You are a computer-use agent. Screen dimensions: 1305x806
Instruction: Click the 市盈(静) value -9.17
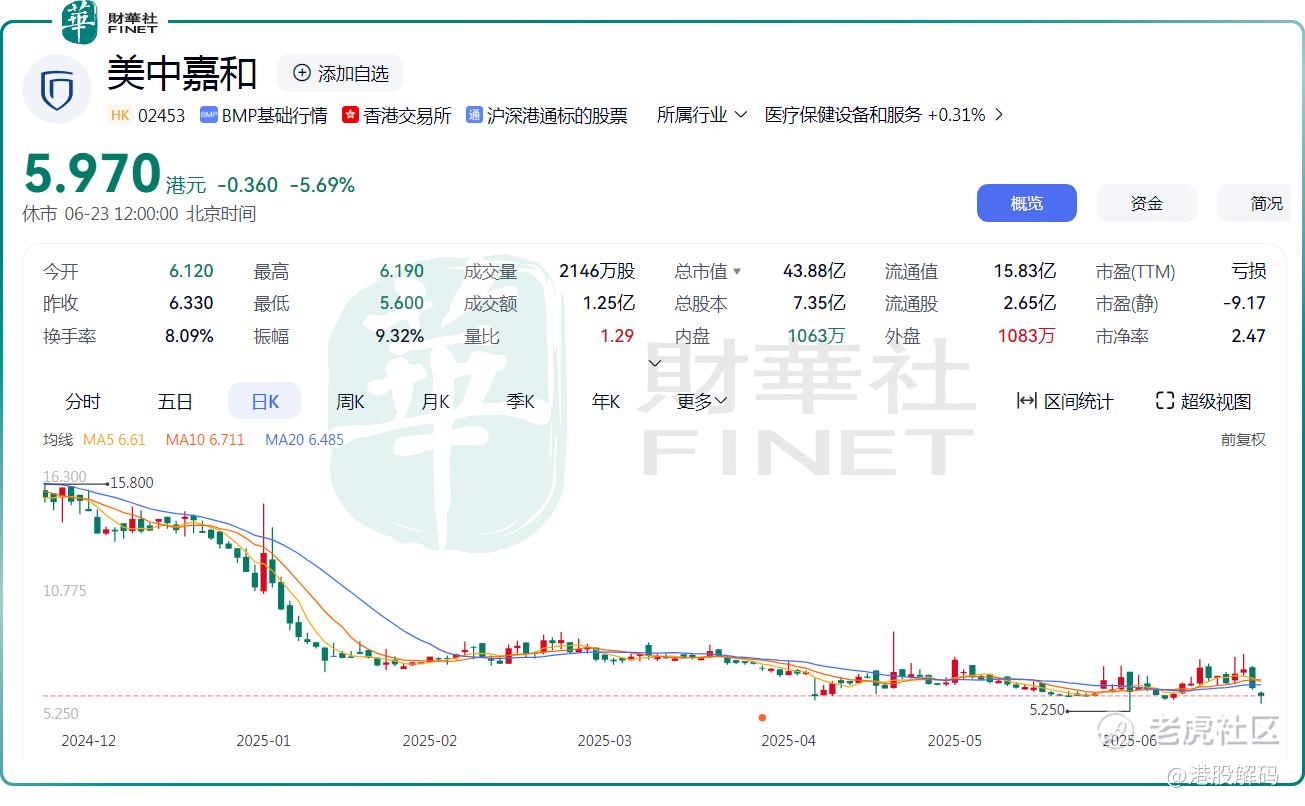tap(1244, 303)
